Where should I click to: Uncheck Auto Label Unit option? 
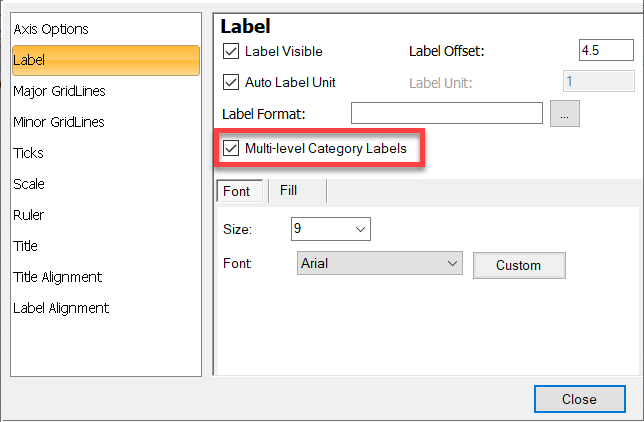(x=231, y=82)
